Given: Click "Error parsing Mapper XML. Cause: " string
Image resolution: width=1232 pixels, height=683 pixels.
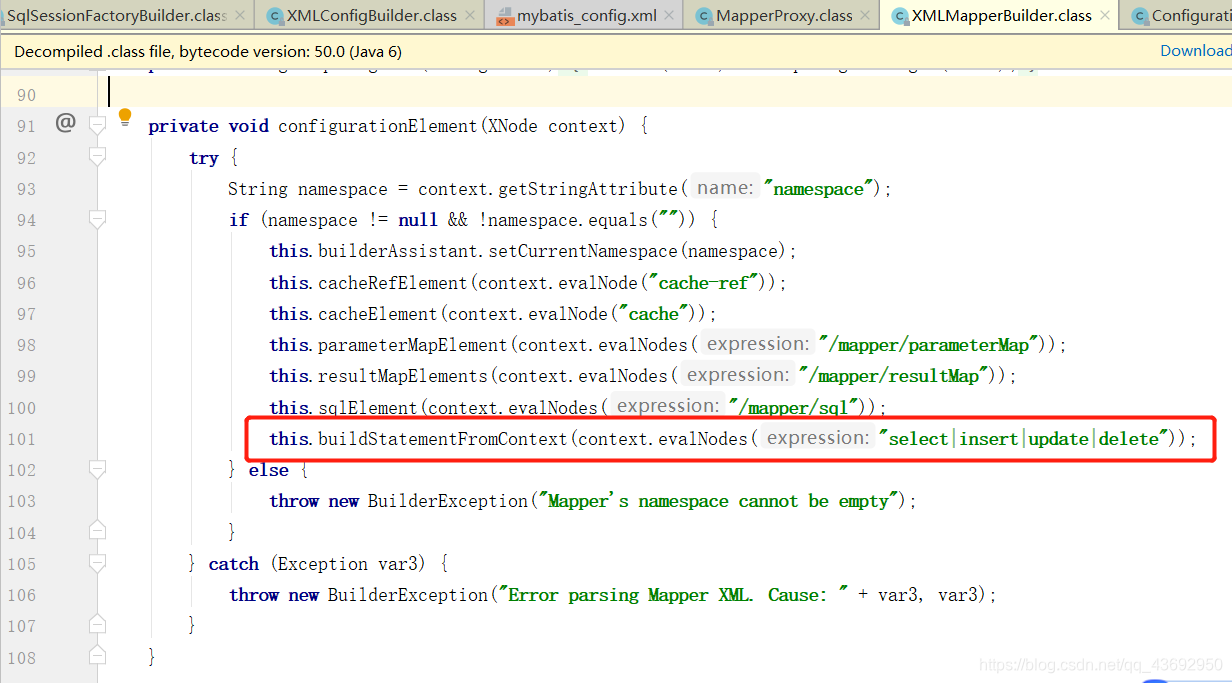Looking at the screenshot, I should coord(673,595).
